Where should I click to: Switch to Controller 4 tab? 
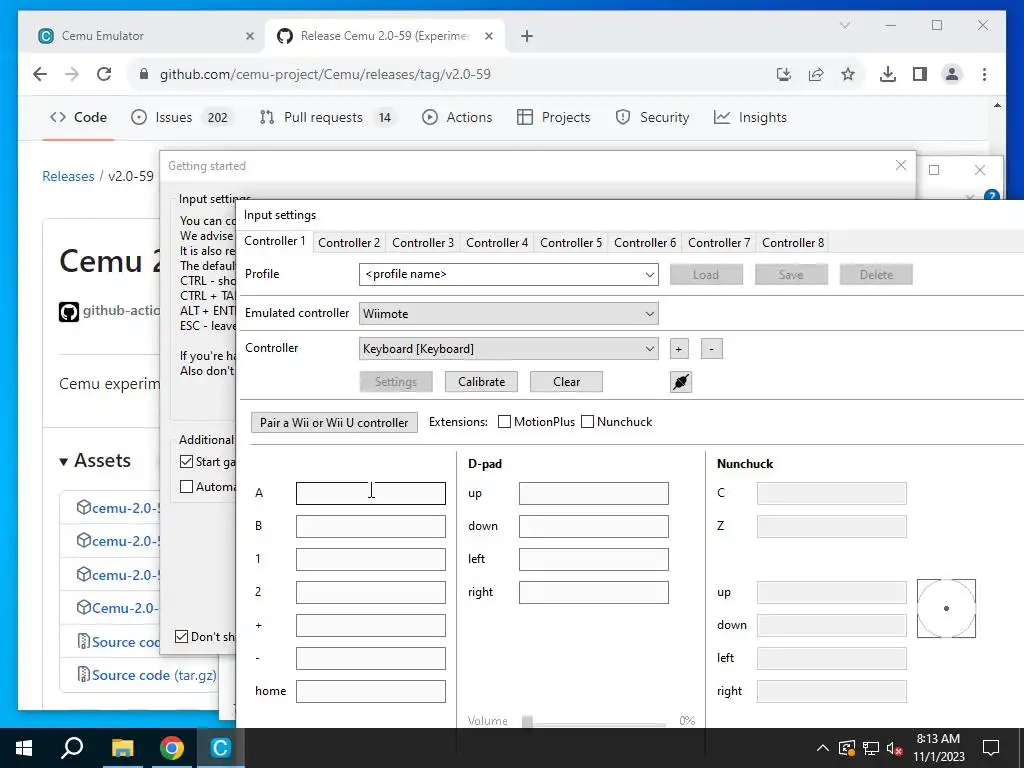497,243
